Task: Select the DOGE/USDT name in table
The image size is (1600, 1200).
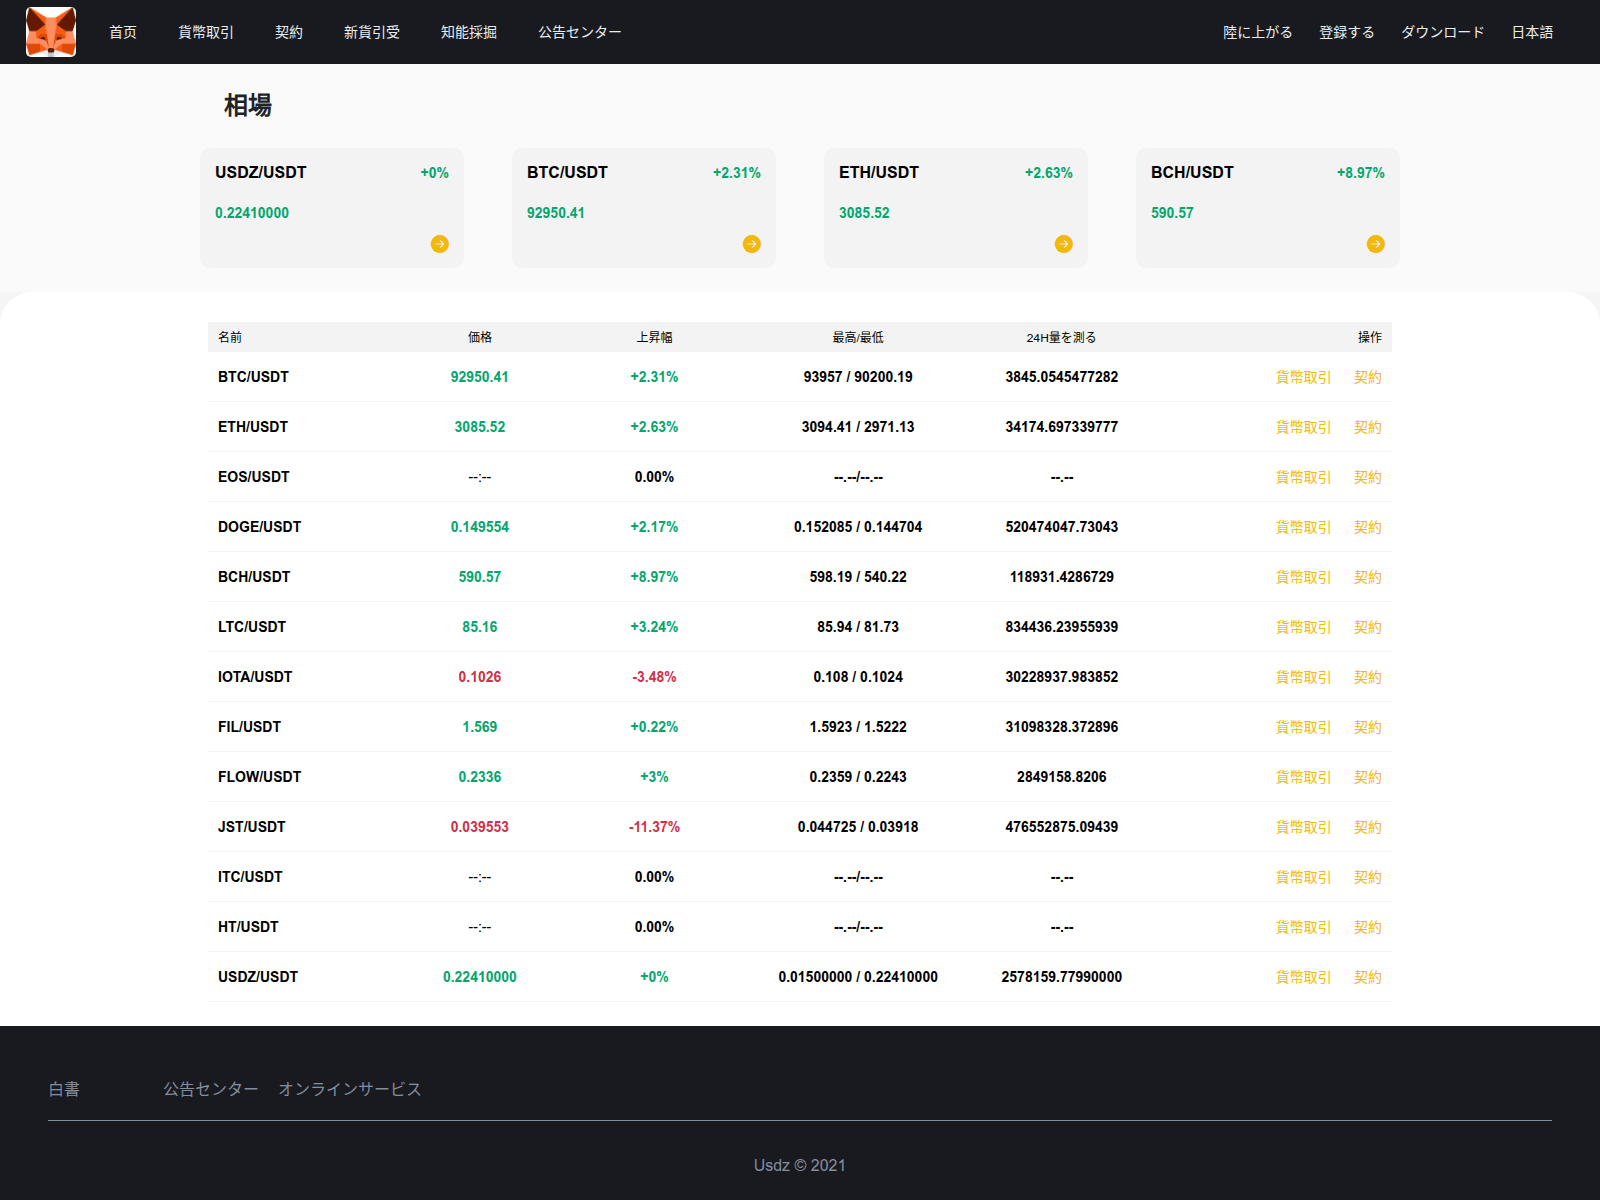Action: (x=259, y=527)
